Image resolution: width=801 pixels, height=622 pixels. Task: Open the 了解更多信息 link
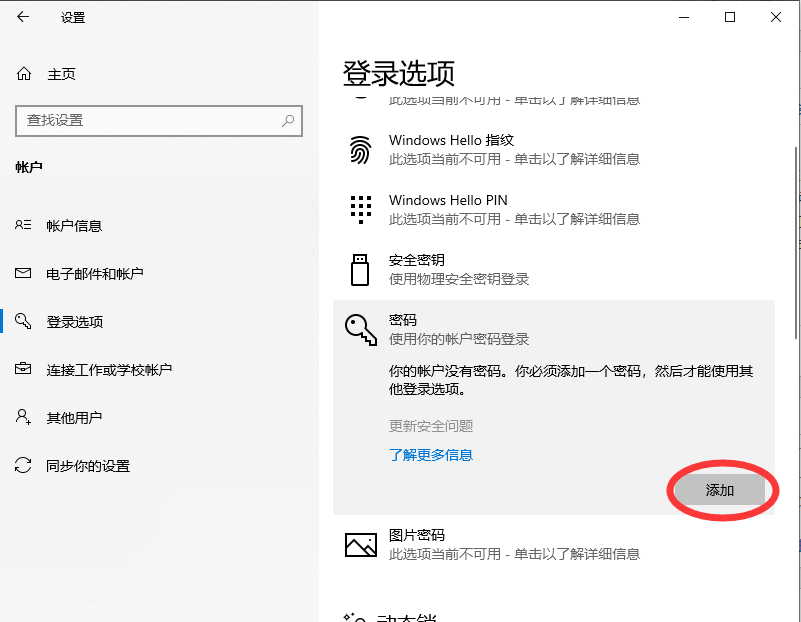click(431, 454)
